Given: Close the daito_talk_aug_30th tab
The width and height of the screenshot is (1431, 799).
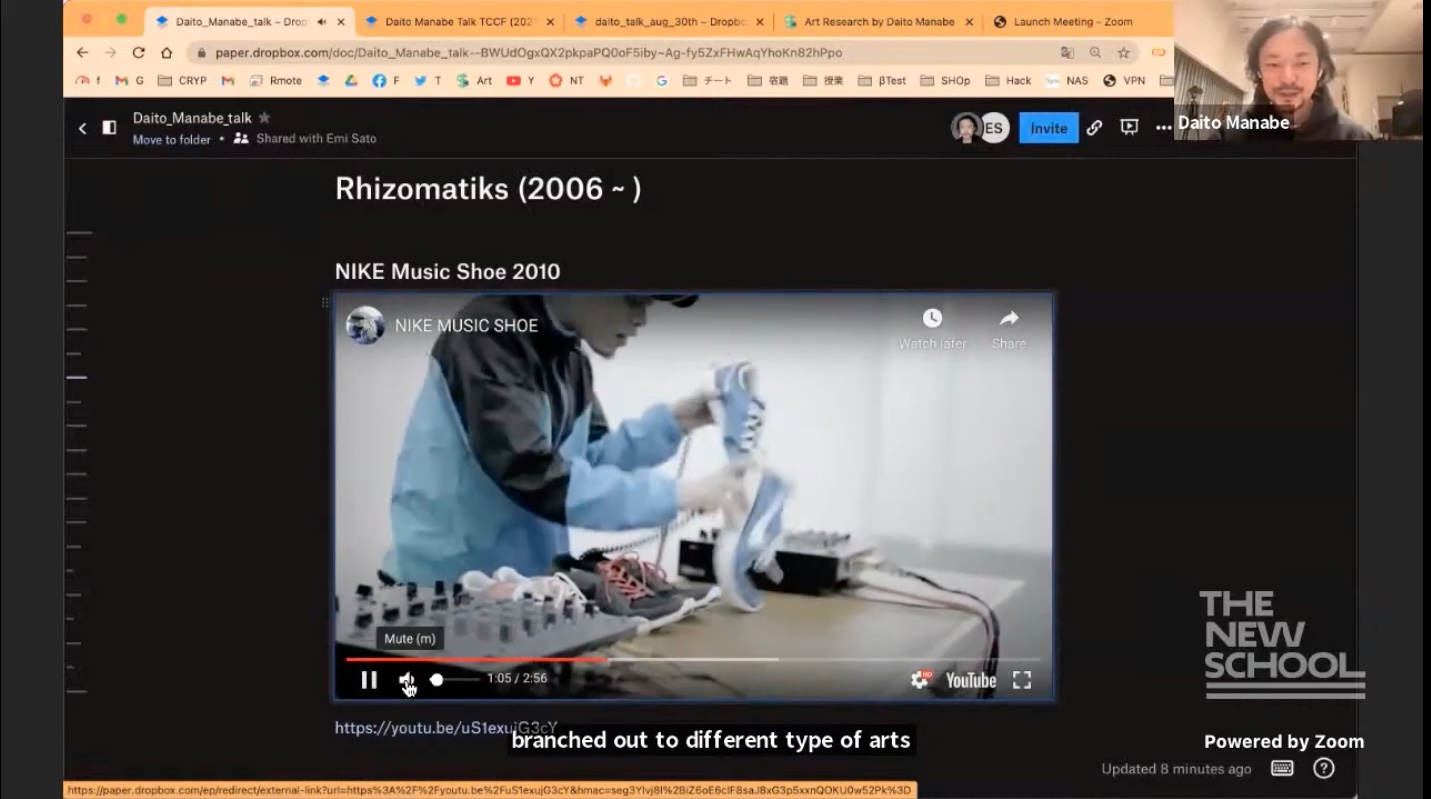Looking at the screenshot, I should pyautogui.click(x=760, y=21).
